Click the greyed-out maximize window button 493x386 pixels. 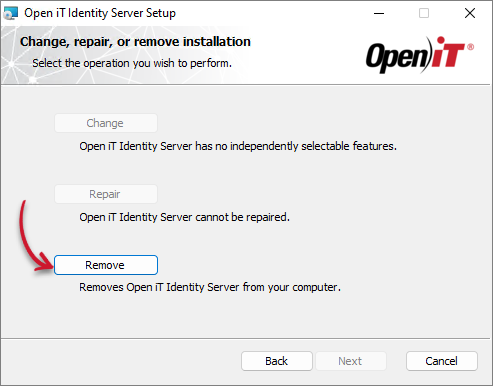pos(424,13)
